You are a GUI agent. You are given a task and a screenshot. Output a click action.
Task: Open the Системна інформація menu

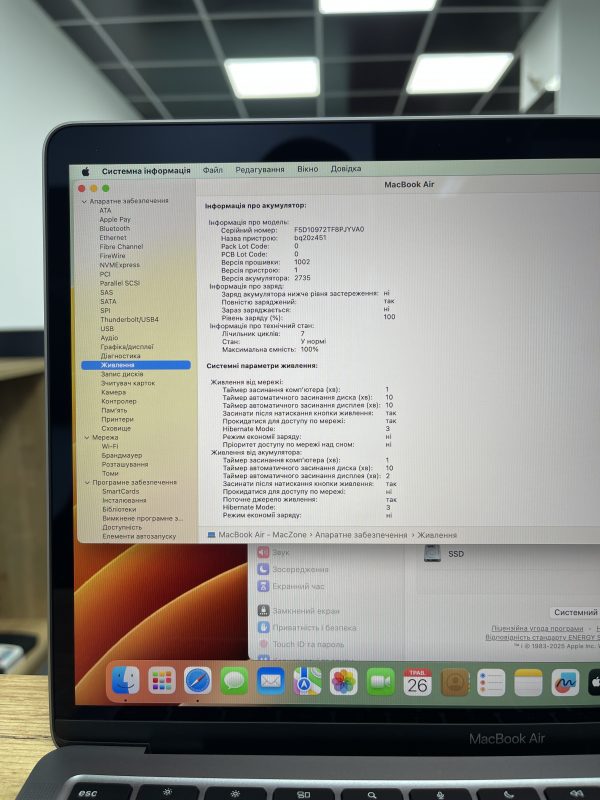146,171
